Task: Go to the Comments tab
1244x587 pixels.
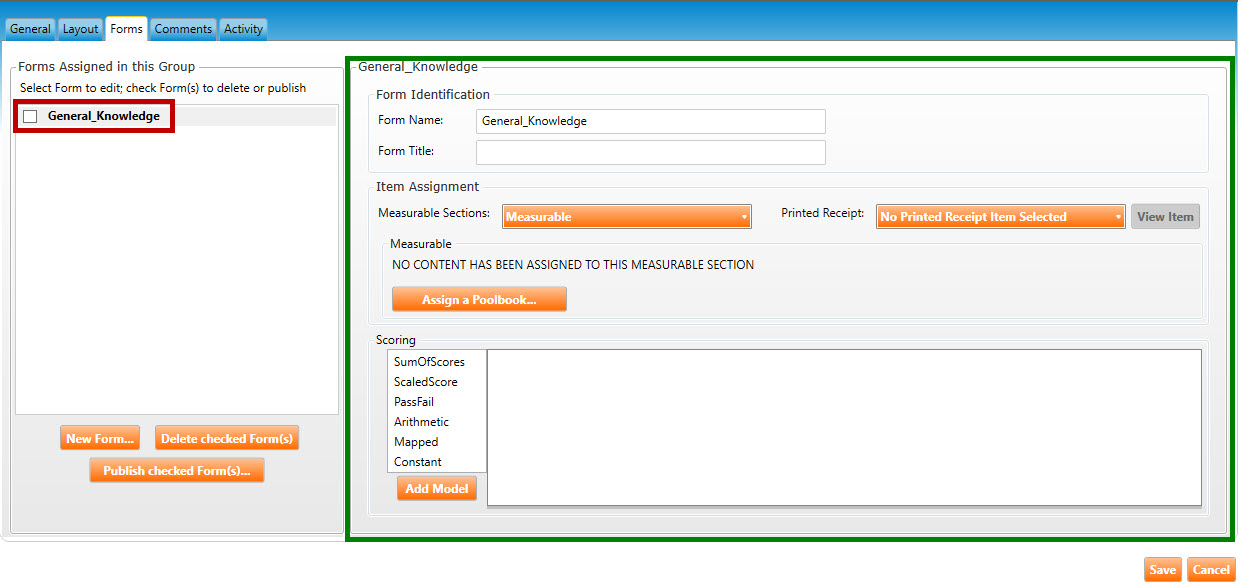Action: [183, 29]
